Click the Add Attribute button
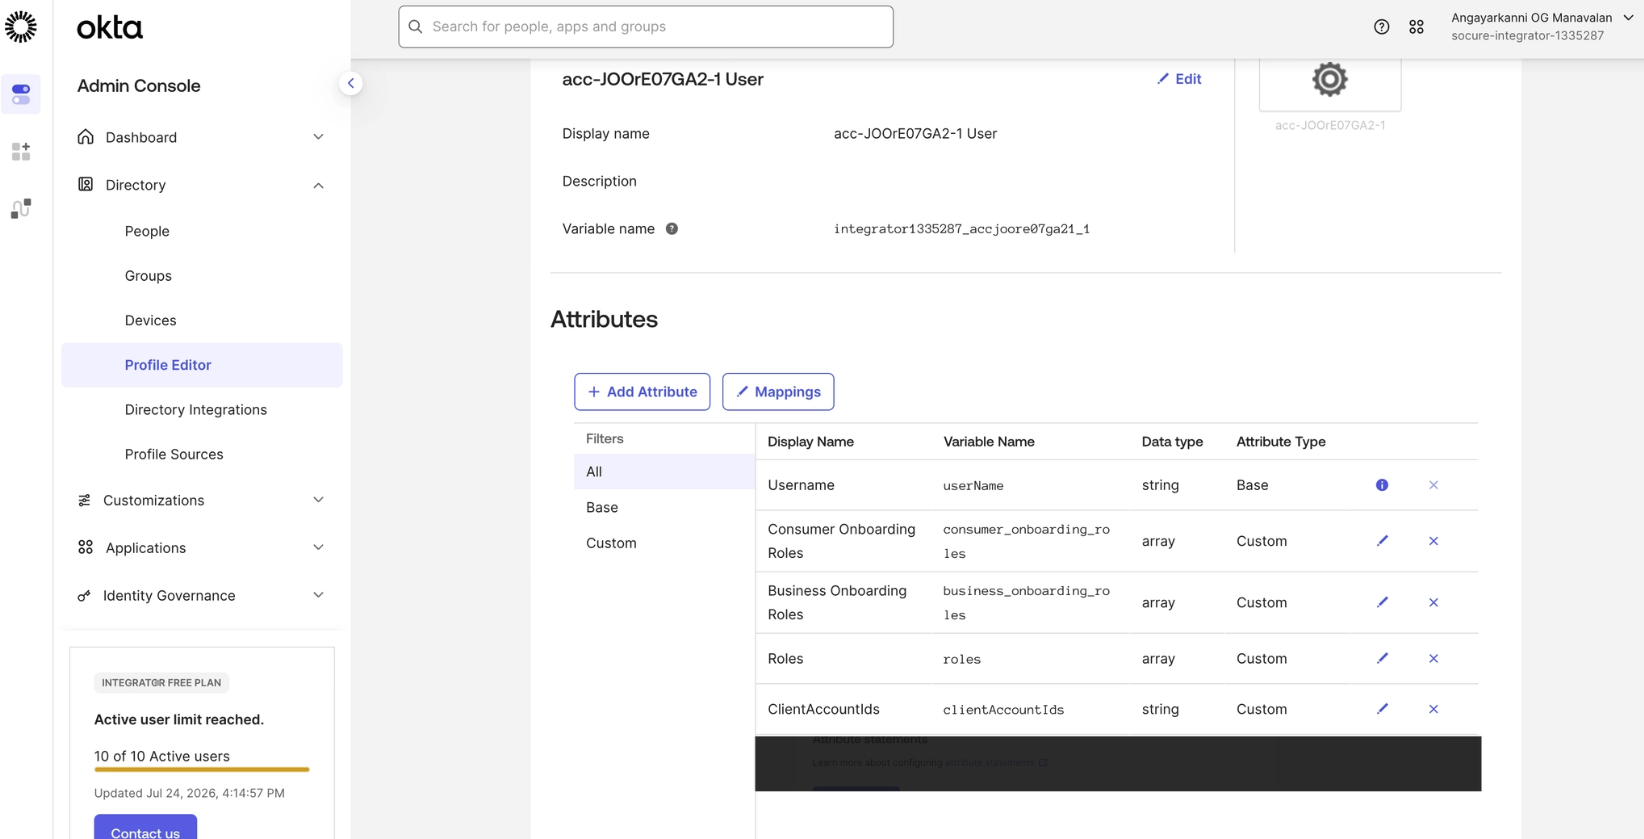The image size is (1644, 839). [x=642, y=392]
